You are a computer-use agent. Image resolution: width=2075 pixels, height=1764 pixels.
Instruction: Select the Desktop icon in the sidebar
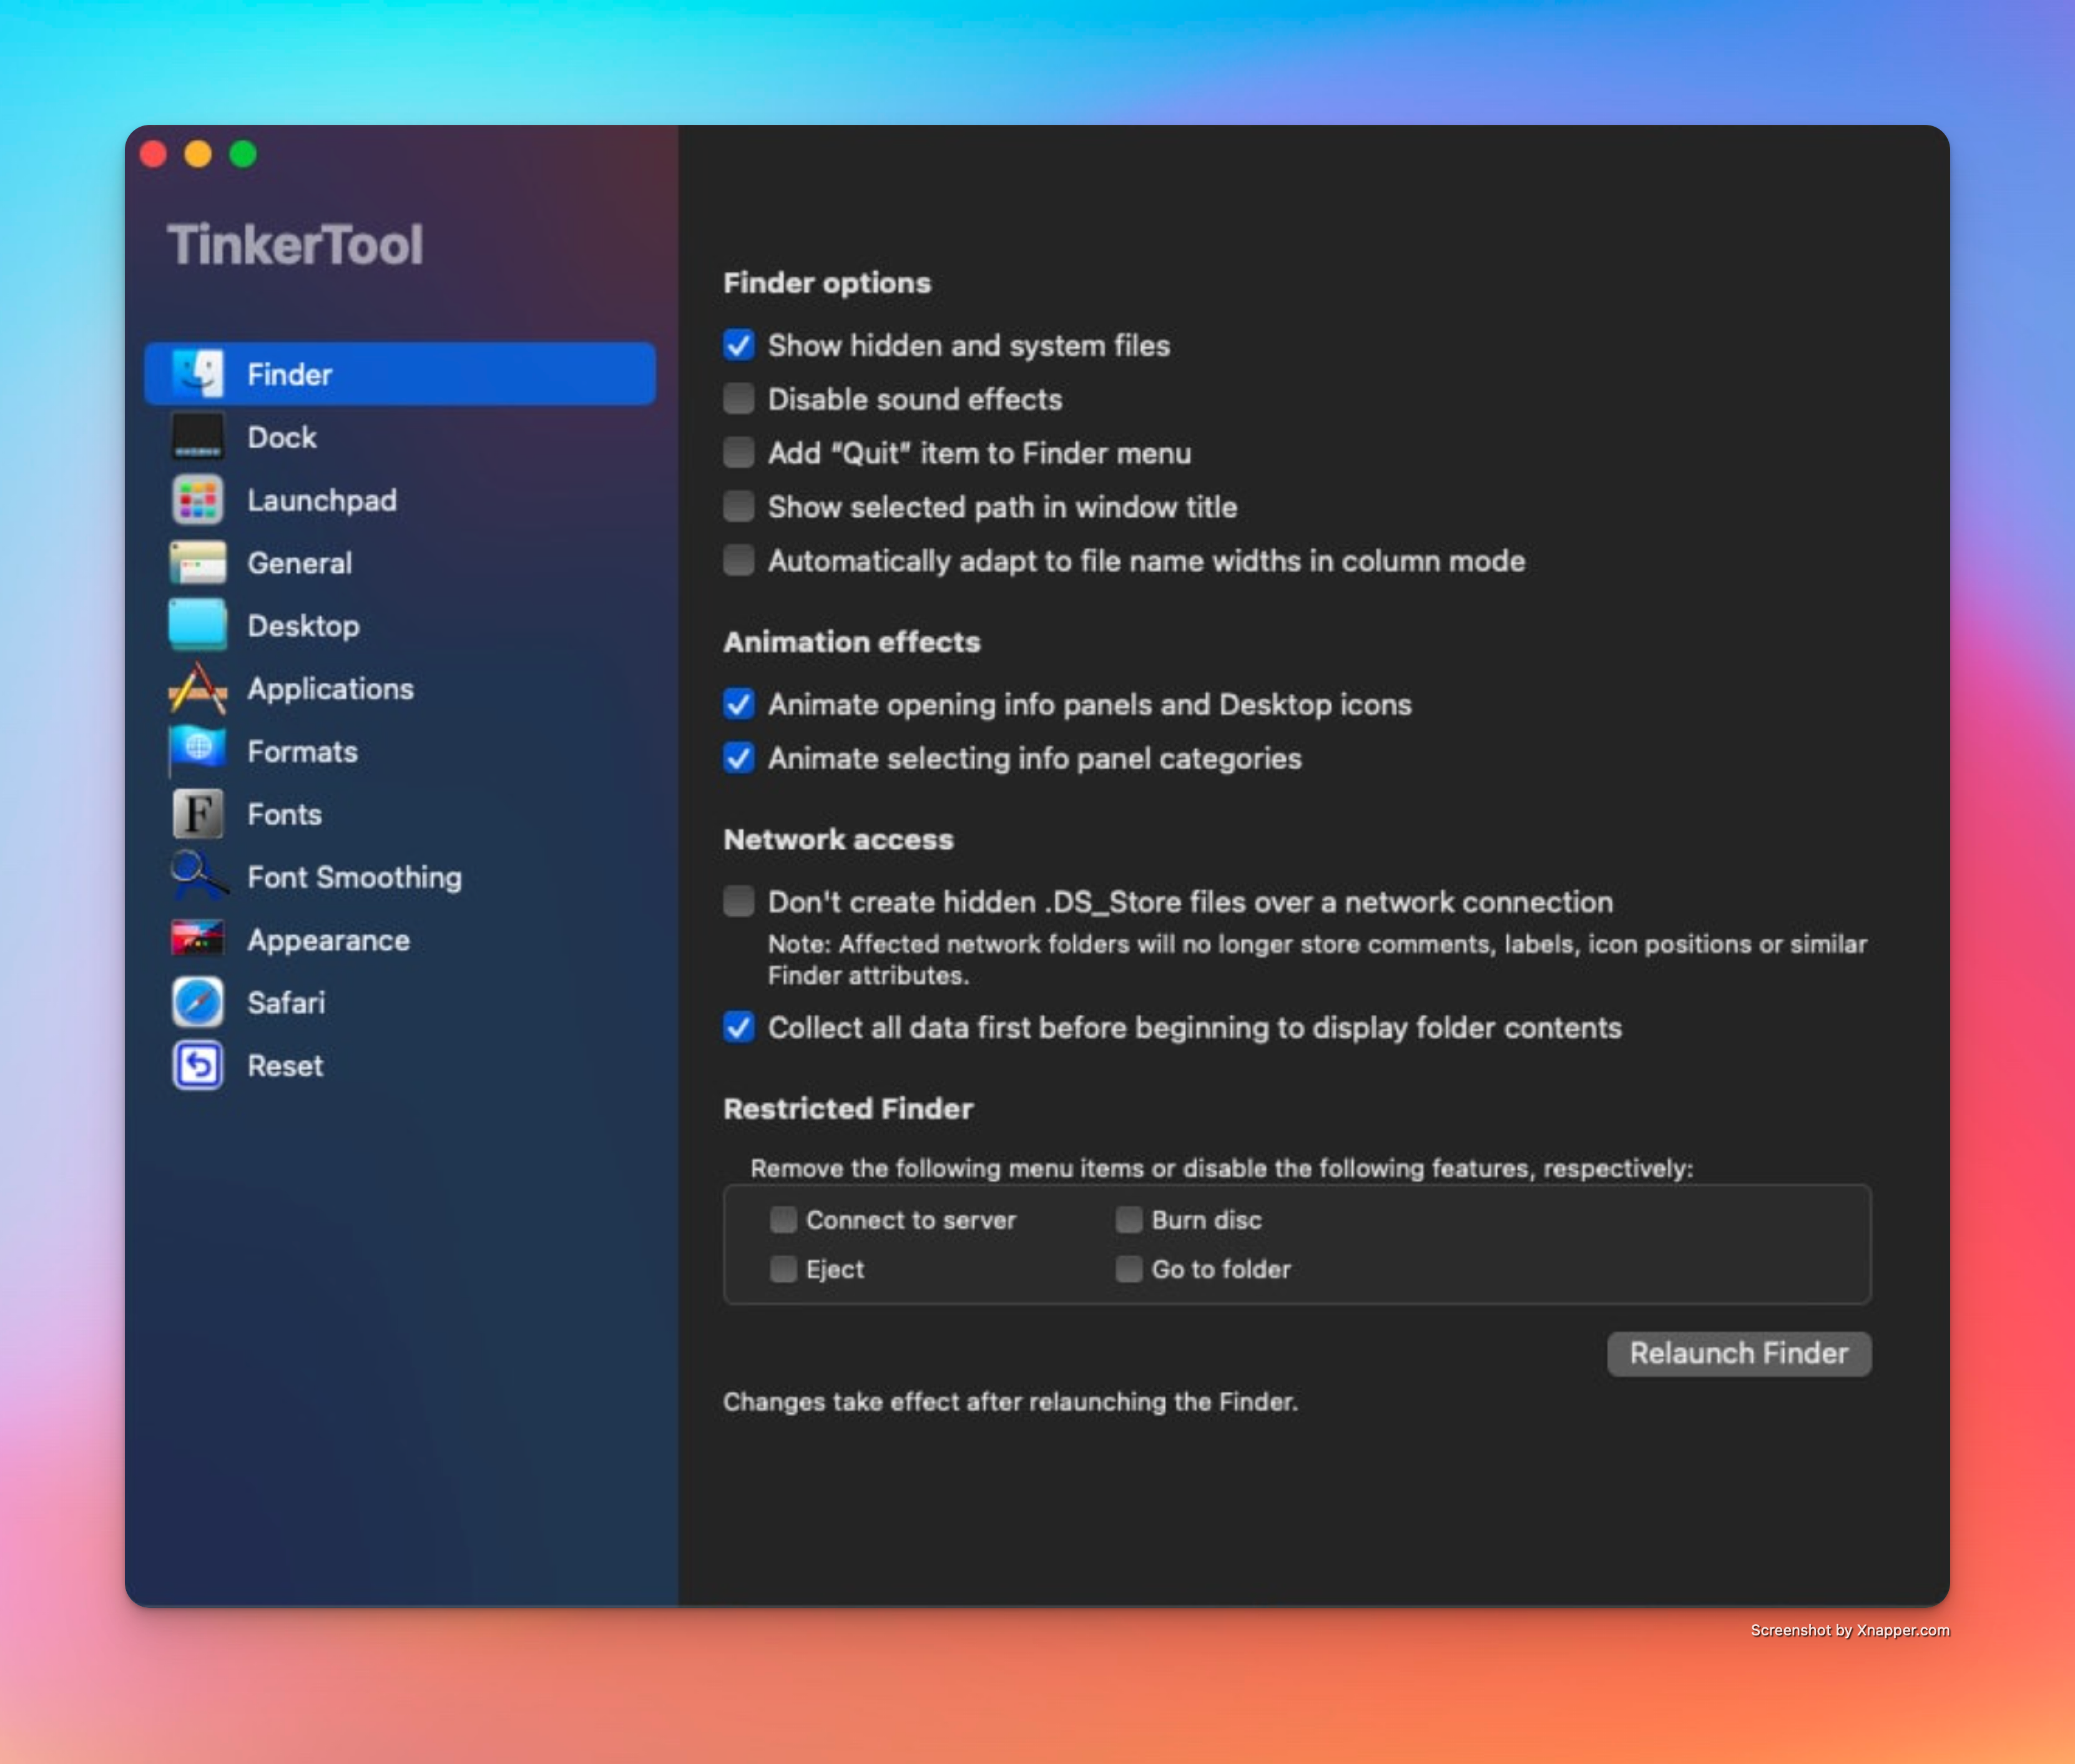click(197, 625)
